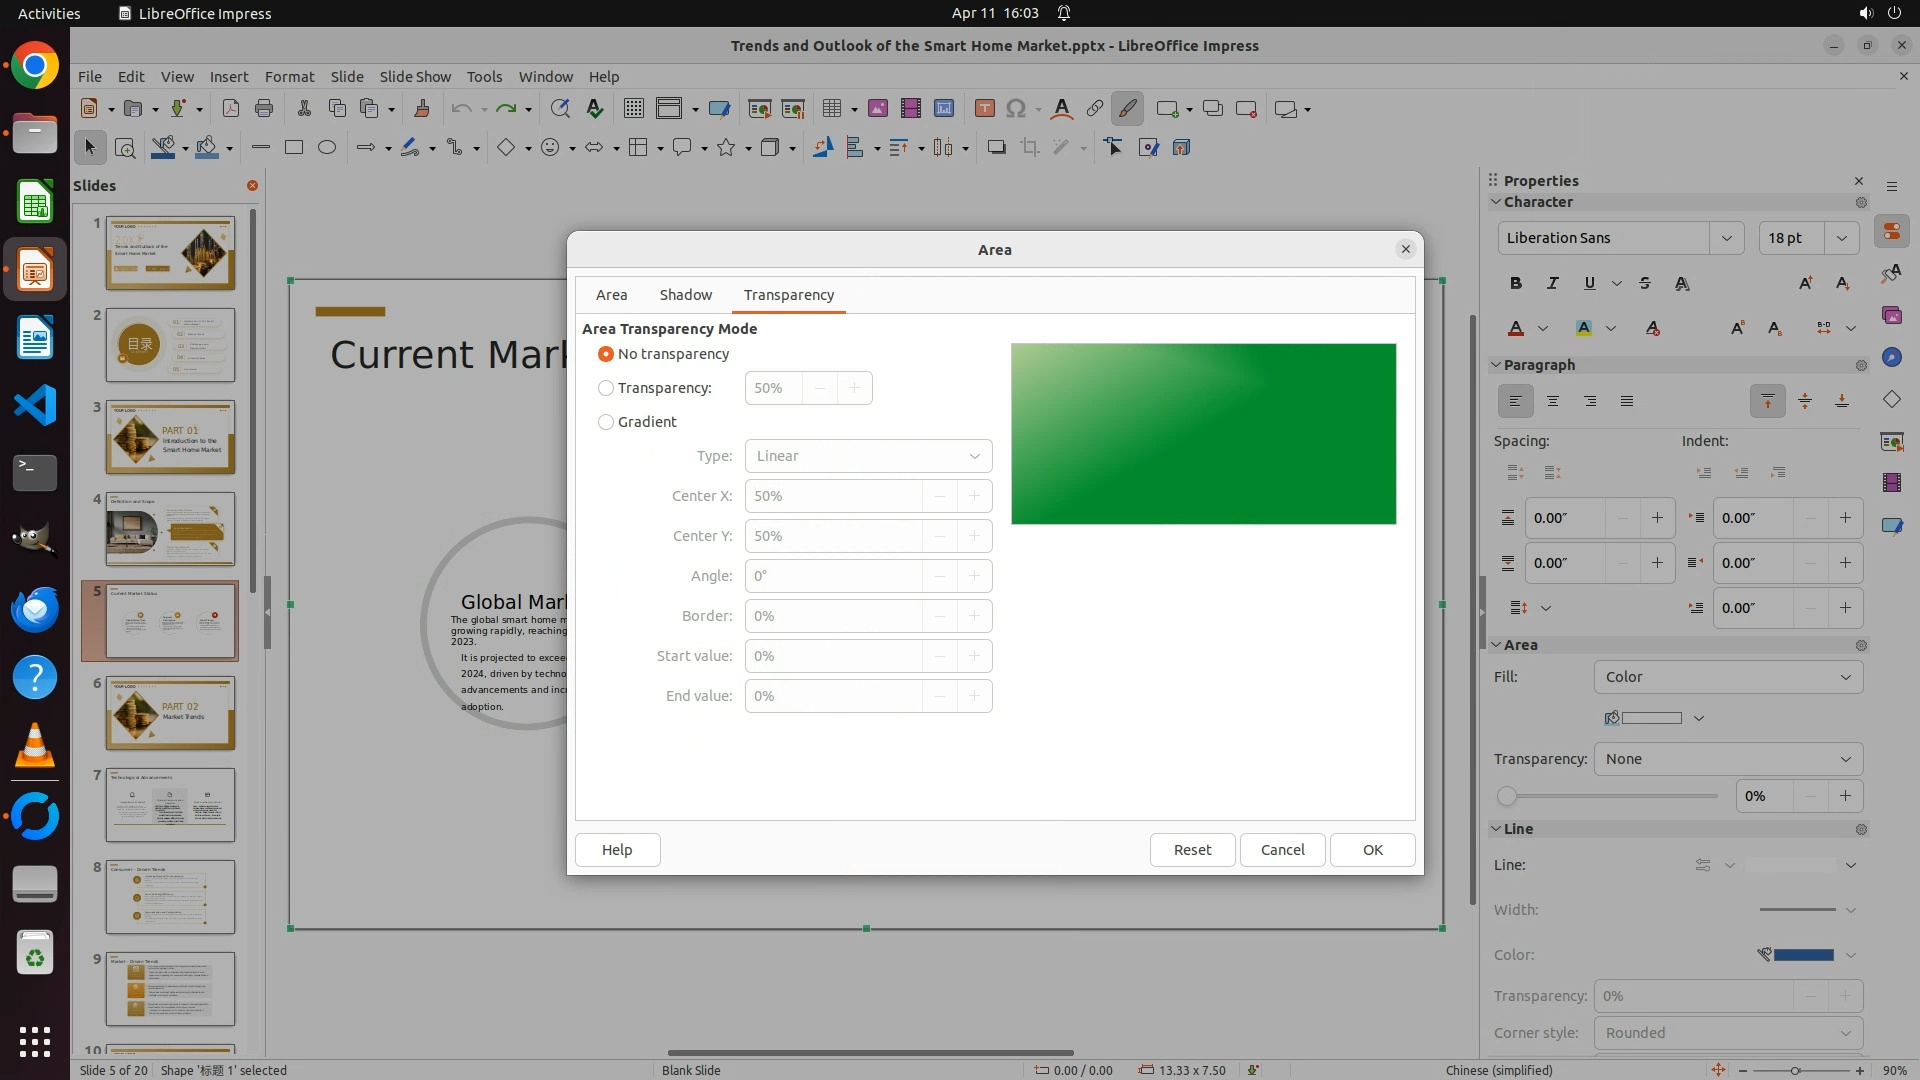Select the Ellipse shape tool
Viewport: 1920px width, 1080px height.
(327, 147)
